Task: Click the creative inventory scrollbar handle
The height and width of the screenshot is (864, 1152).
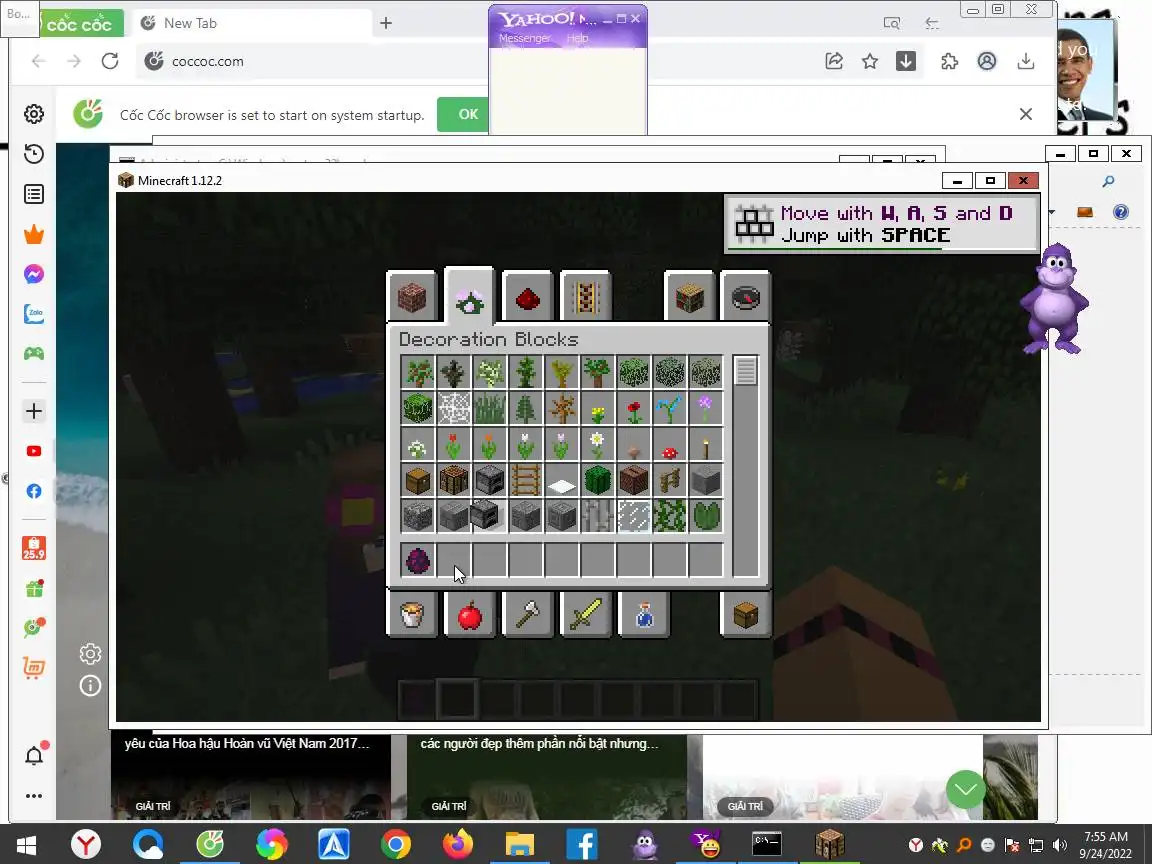Action: click(746, 371)
